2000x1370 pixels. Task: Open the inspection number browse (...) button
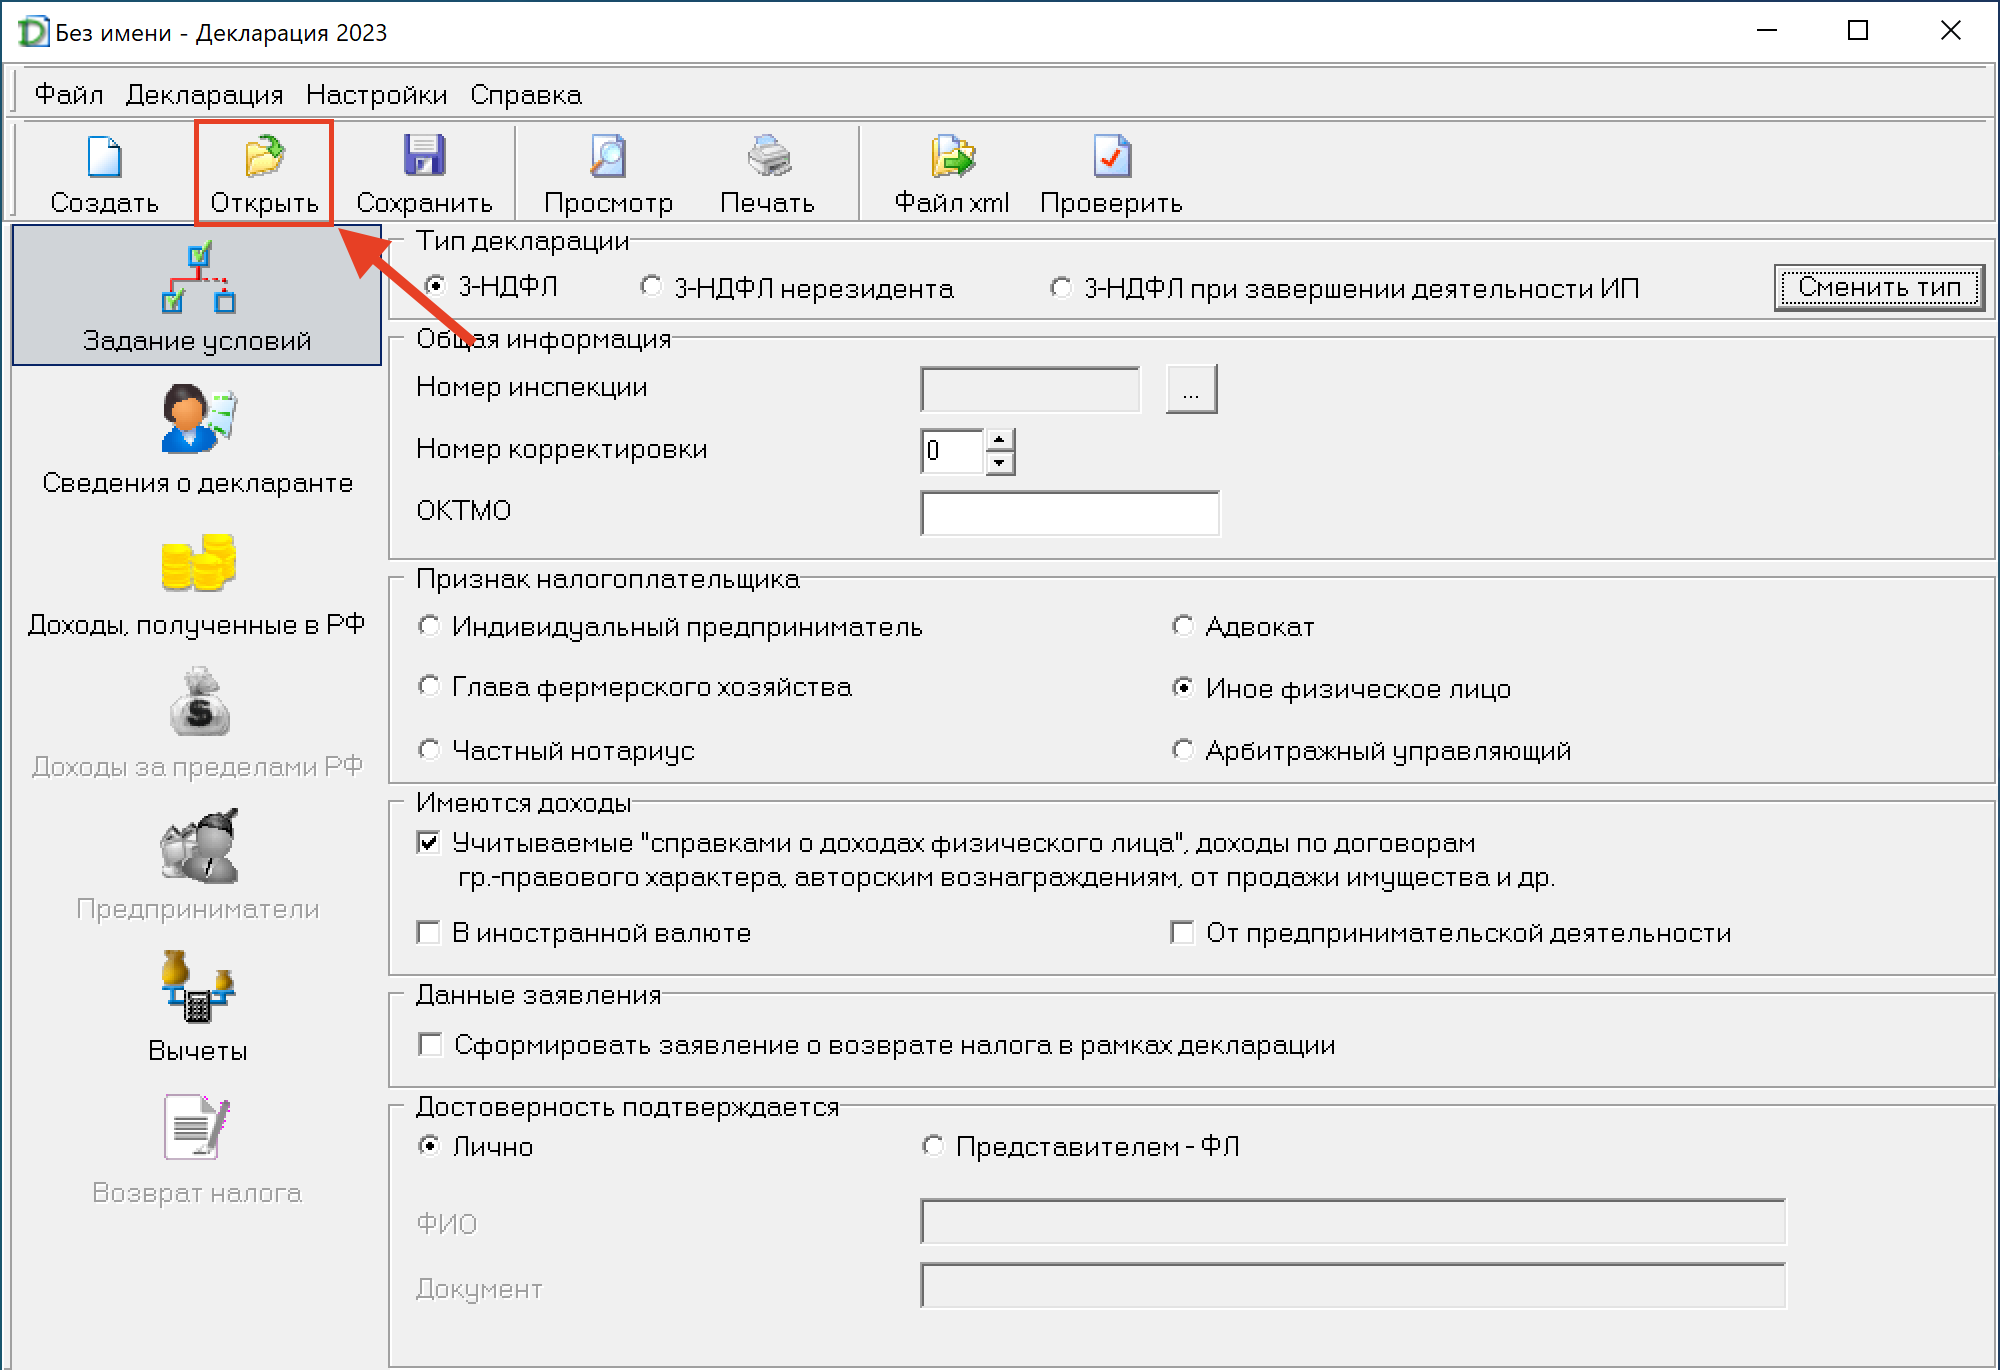point(1191,389)
